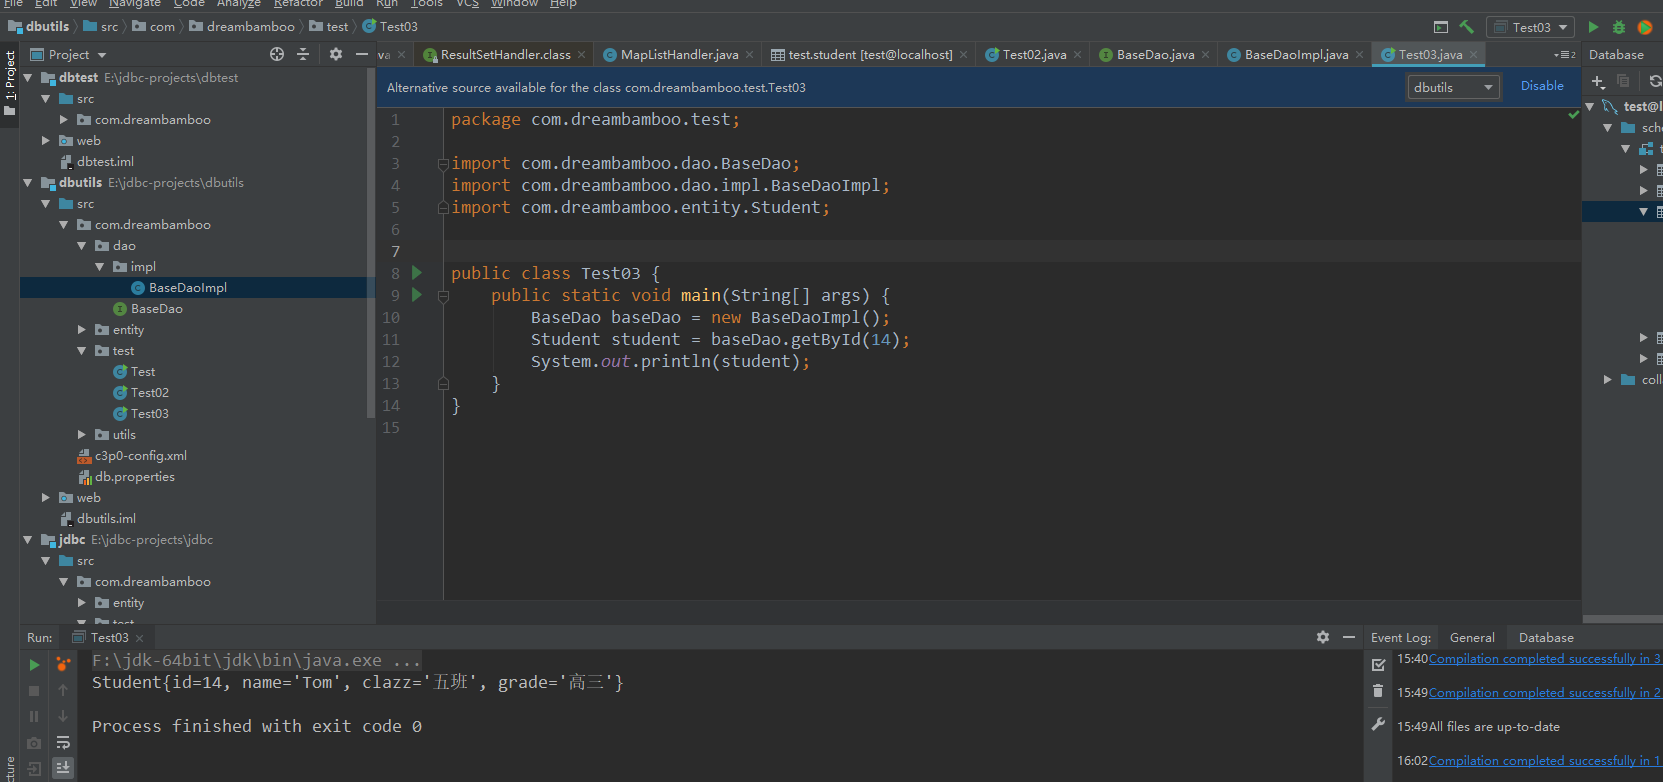Screen dimensions: 1663x782
Task: Show hidden editor tabs list dropdown
Action: coord(1565,55)
